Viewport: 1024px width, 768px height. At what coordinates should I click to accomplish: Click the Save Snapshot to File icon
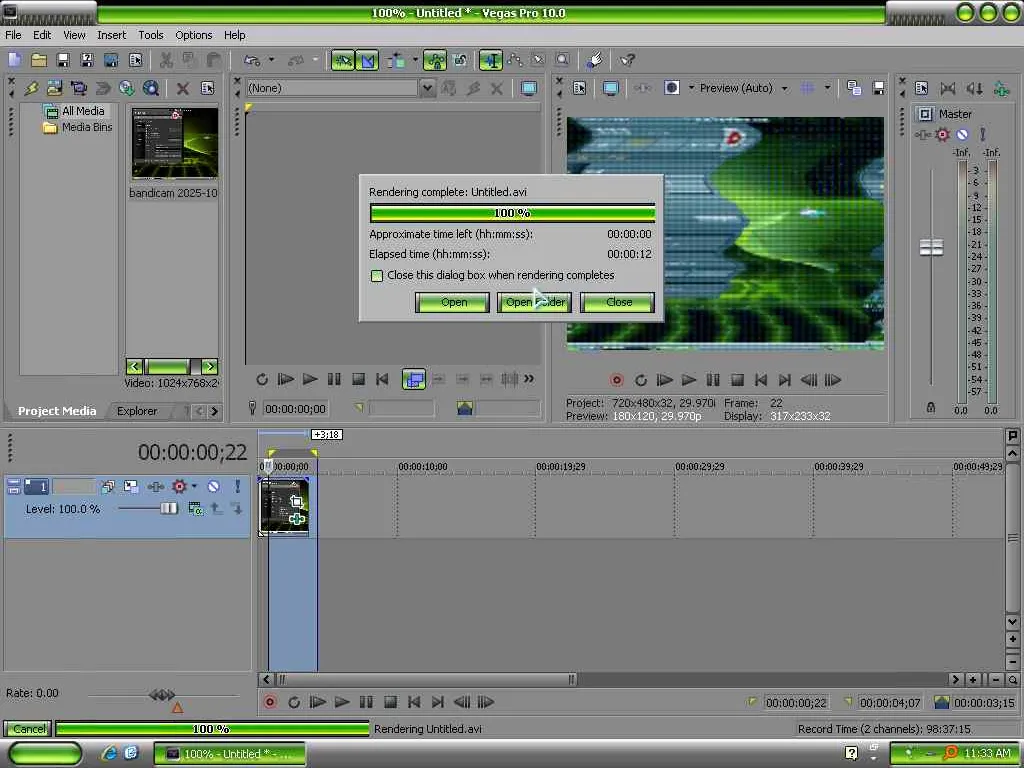pyautogui.click(x=878, y=88)
